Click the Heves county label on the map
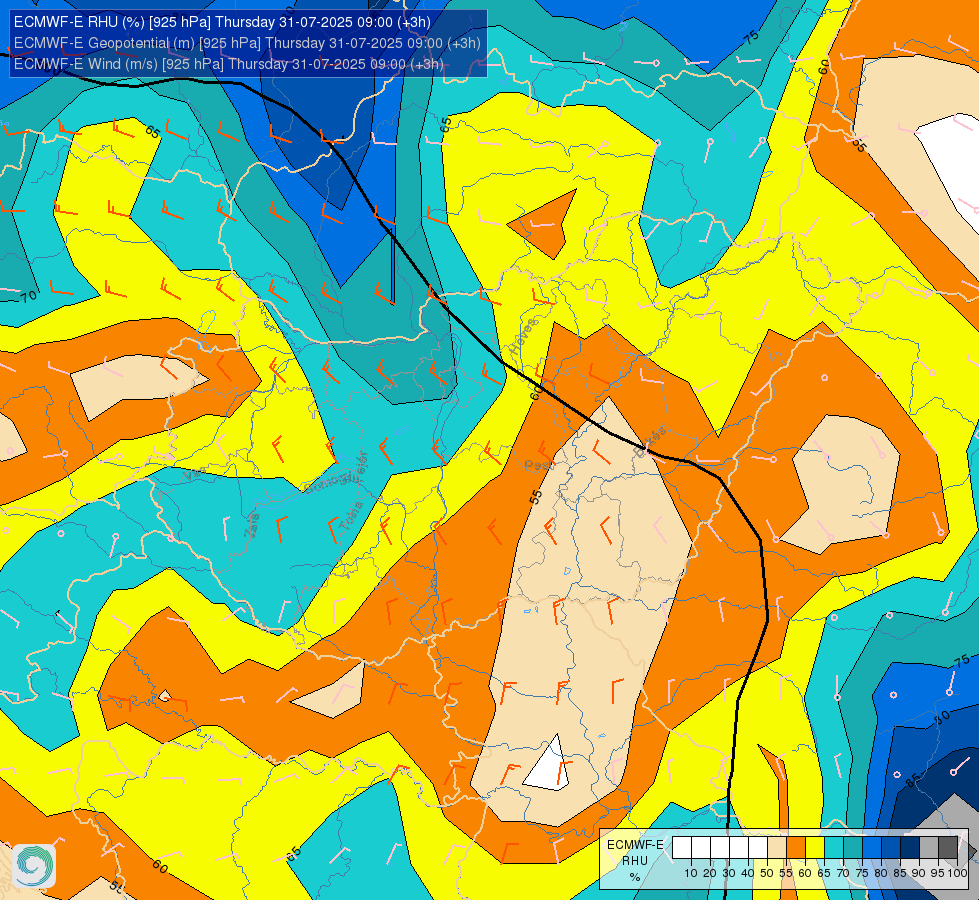979x900 pixels. point(523,337)
